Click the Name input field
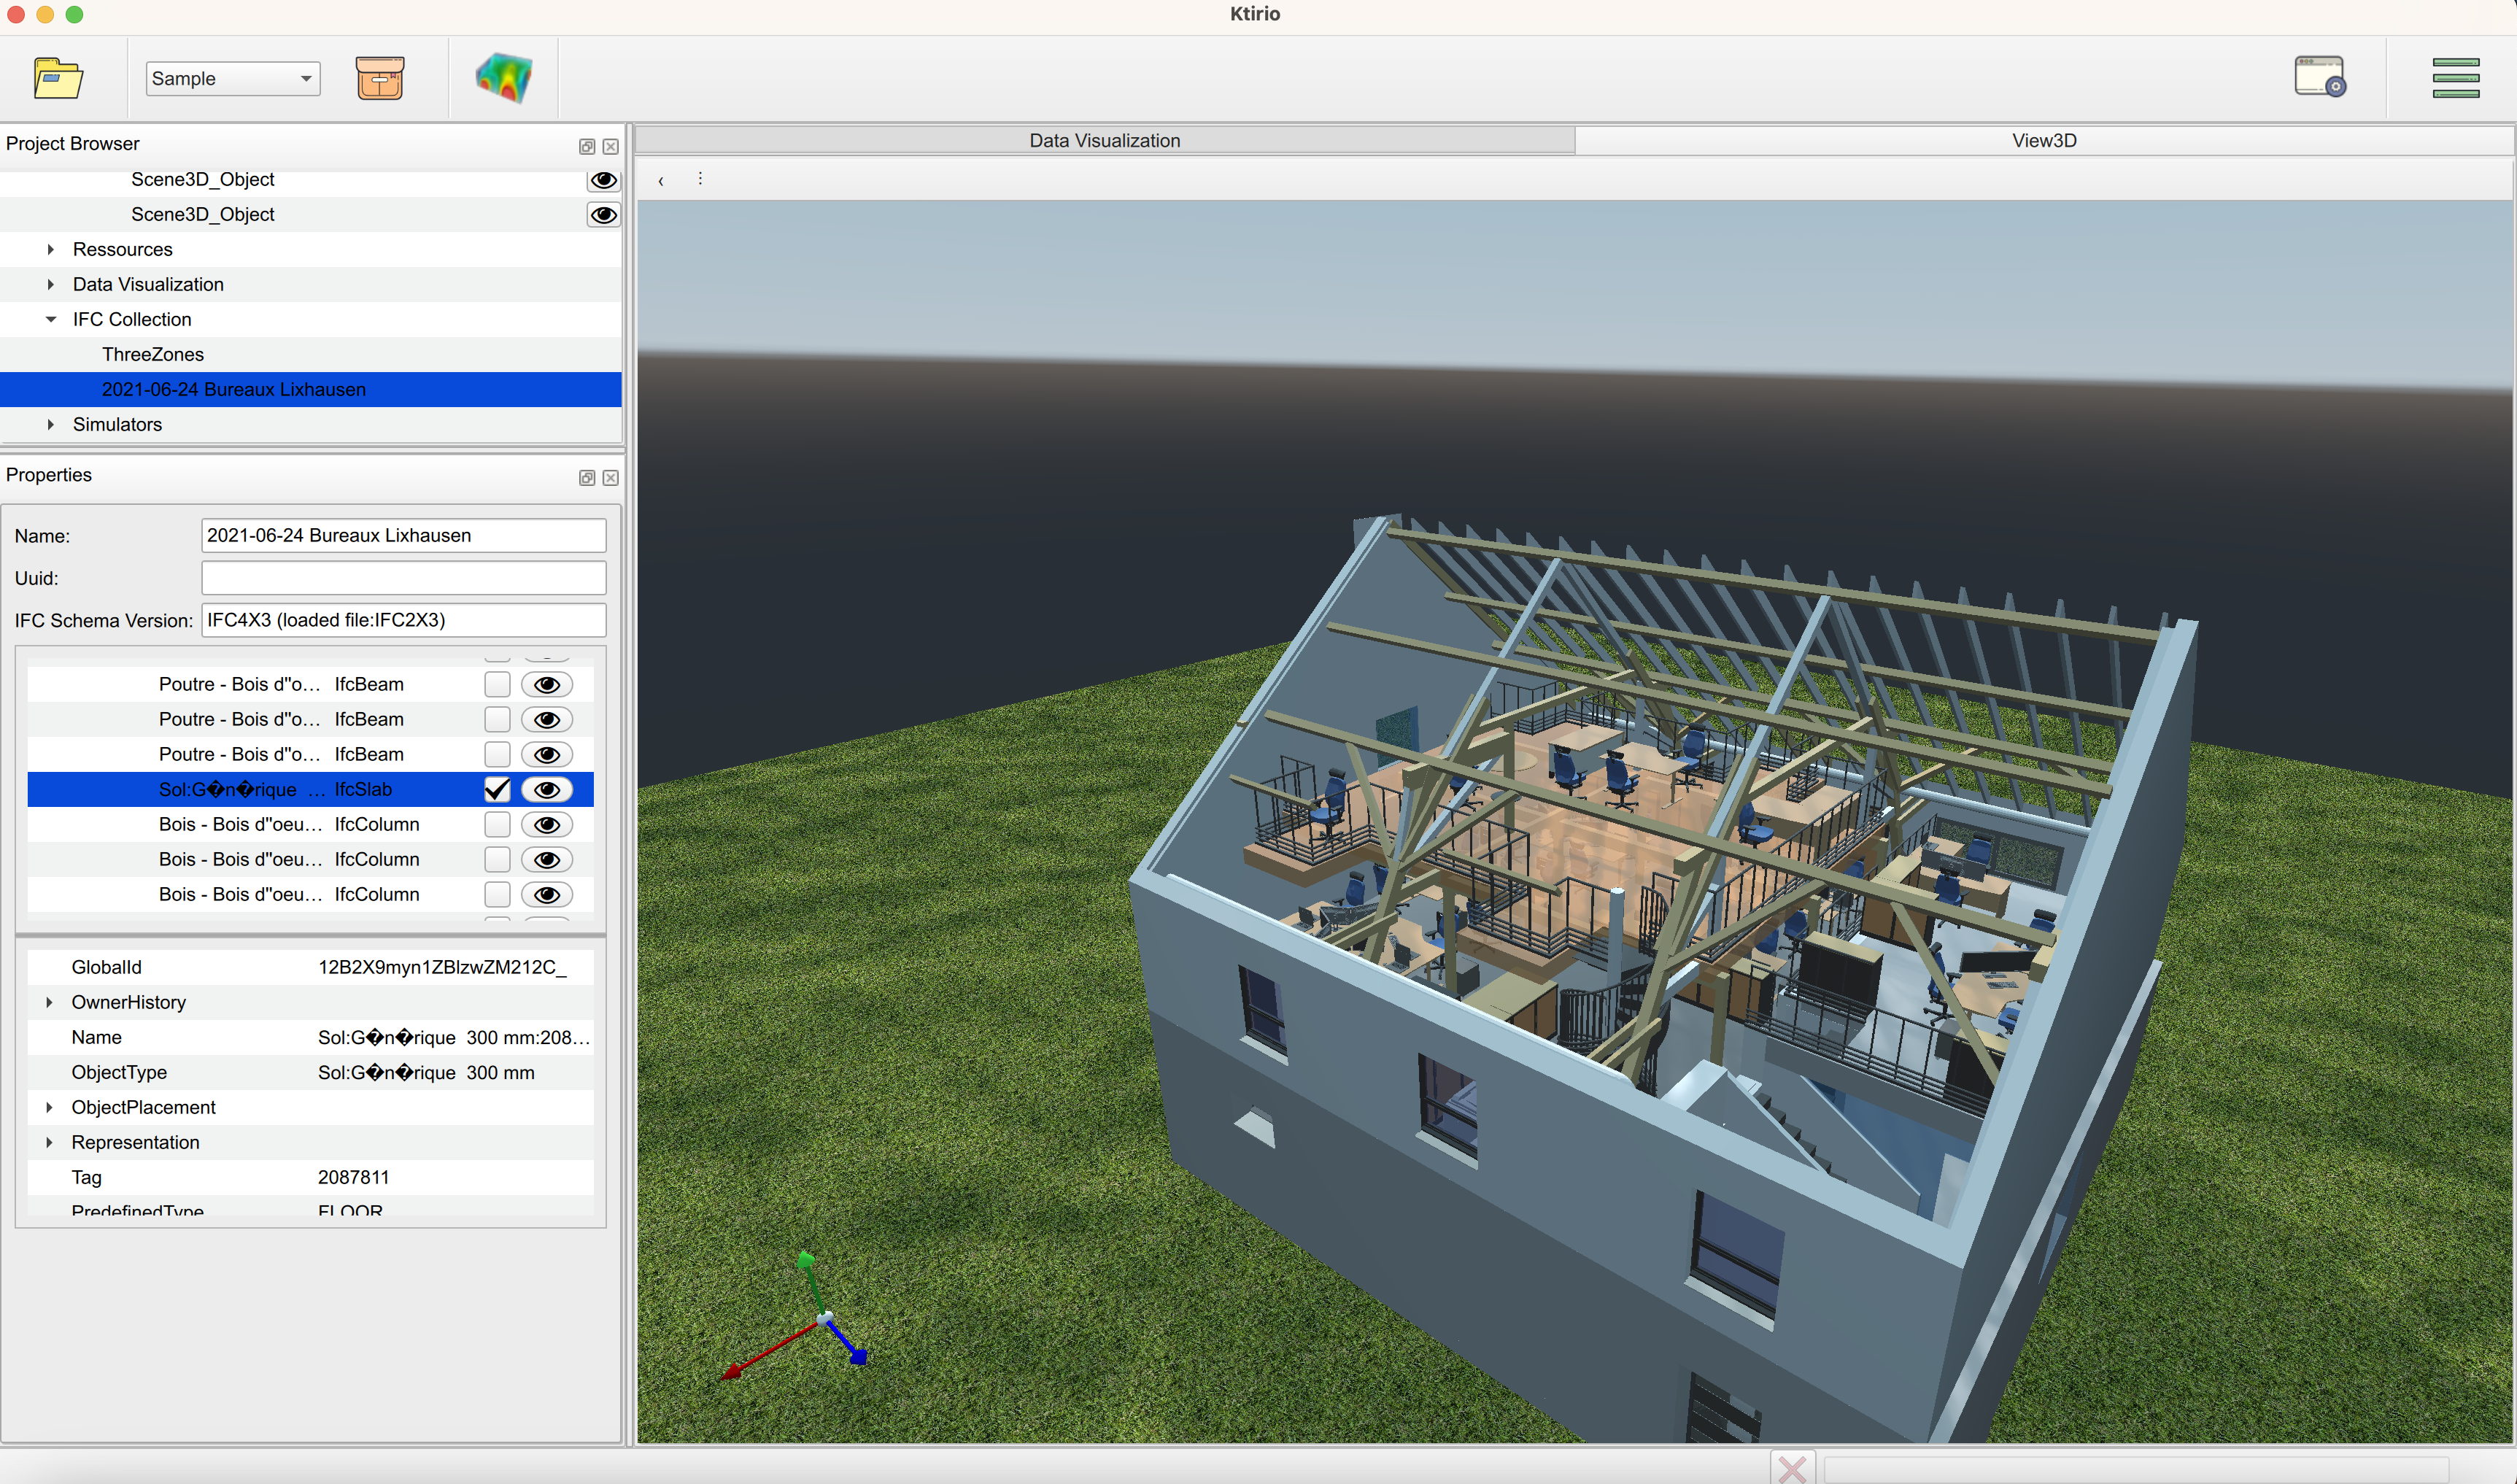Viewport: 2517px width, 1484px height. 404,535
